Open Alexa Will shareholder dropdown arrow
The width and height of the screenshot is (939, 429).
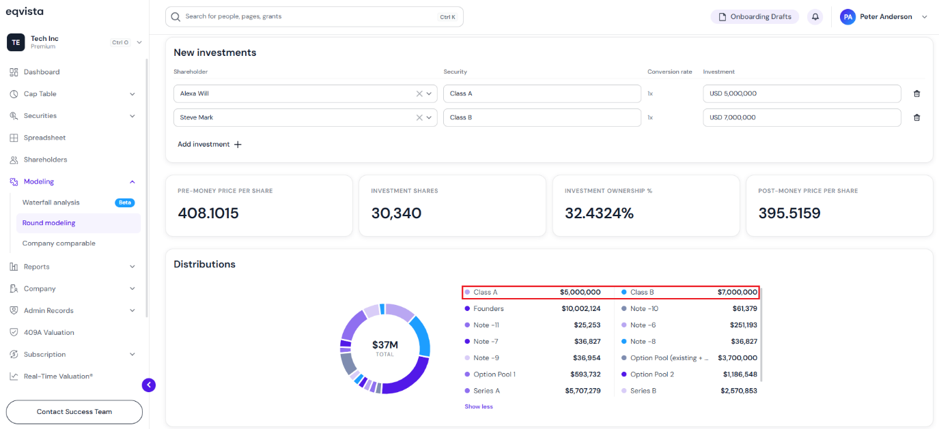429,94
